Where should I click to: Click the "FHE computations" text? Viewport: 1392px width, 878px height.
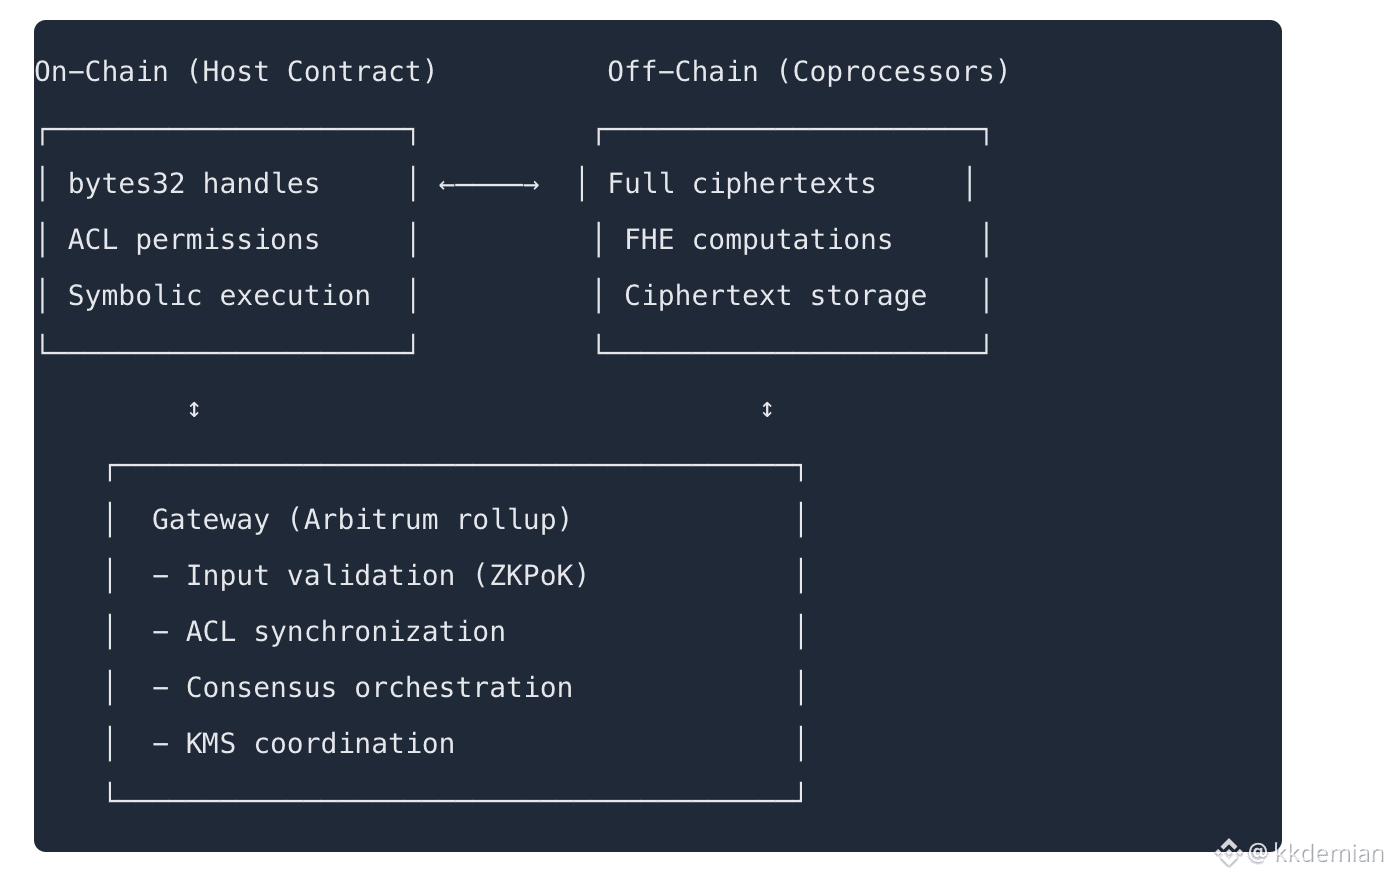click(758, 240)
